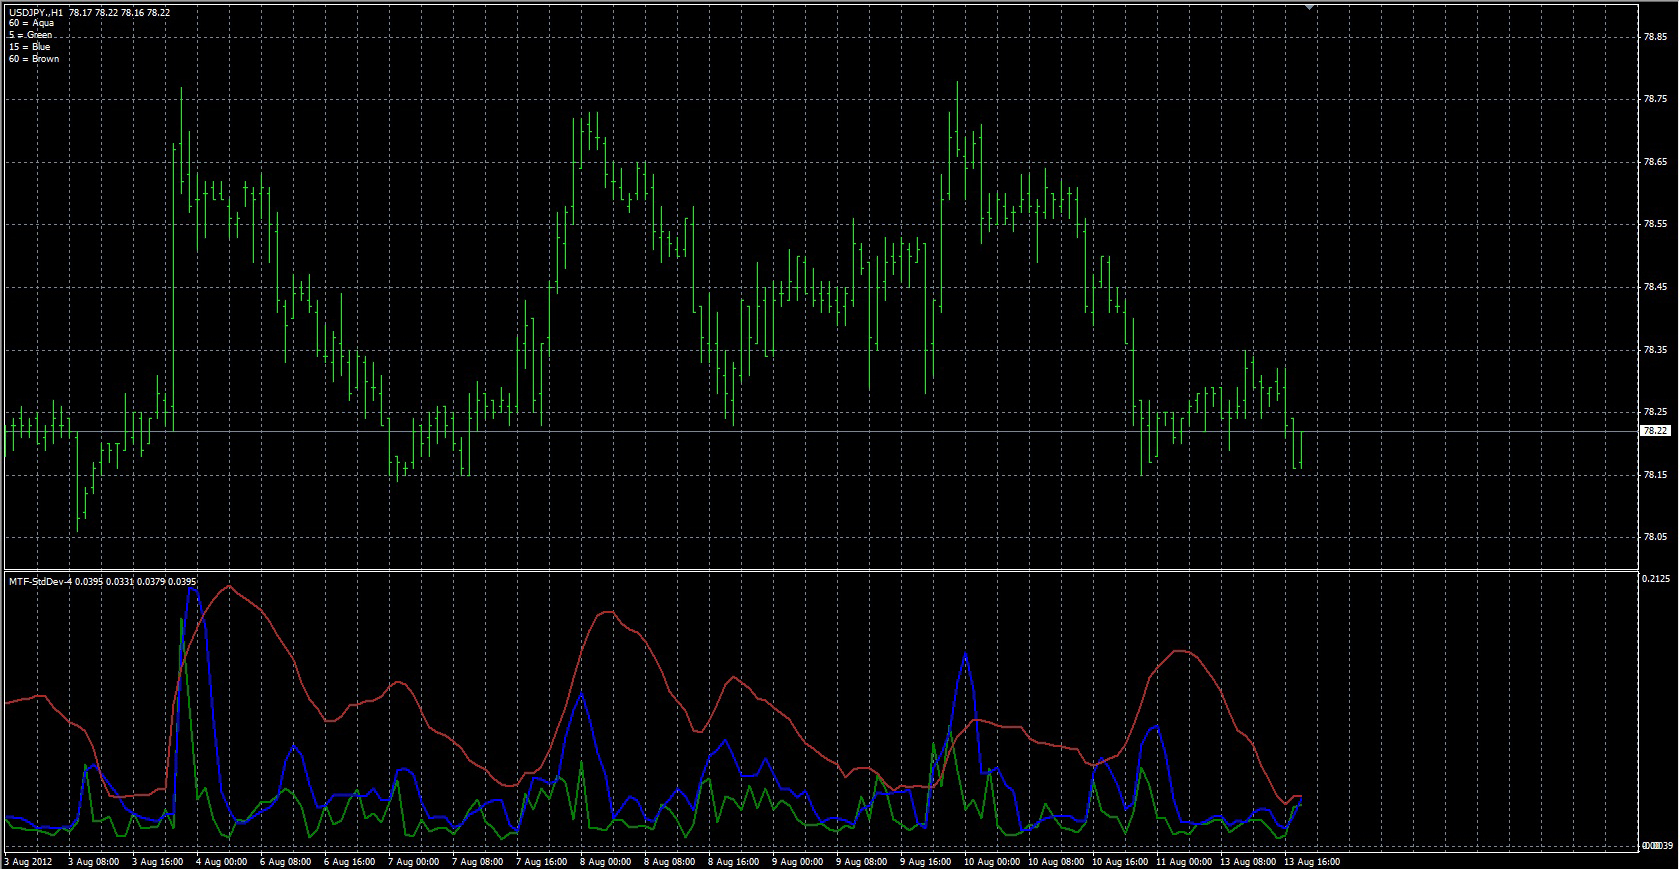1680x869 pixels.
Task: Click the '3 Aug 2012' time axis label
Action: pos(29,861)
